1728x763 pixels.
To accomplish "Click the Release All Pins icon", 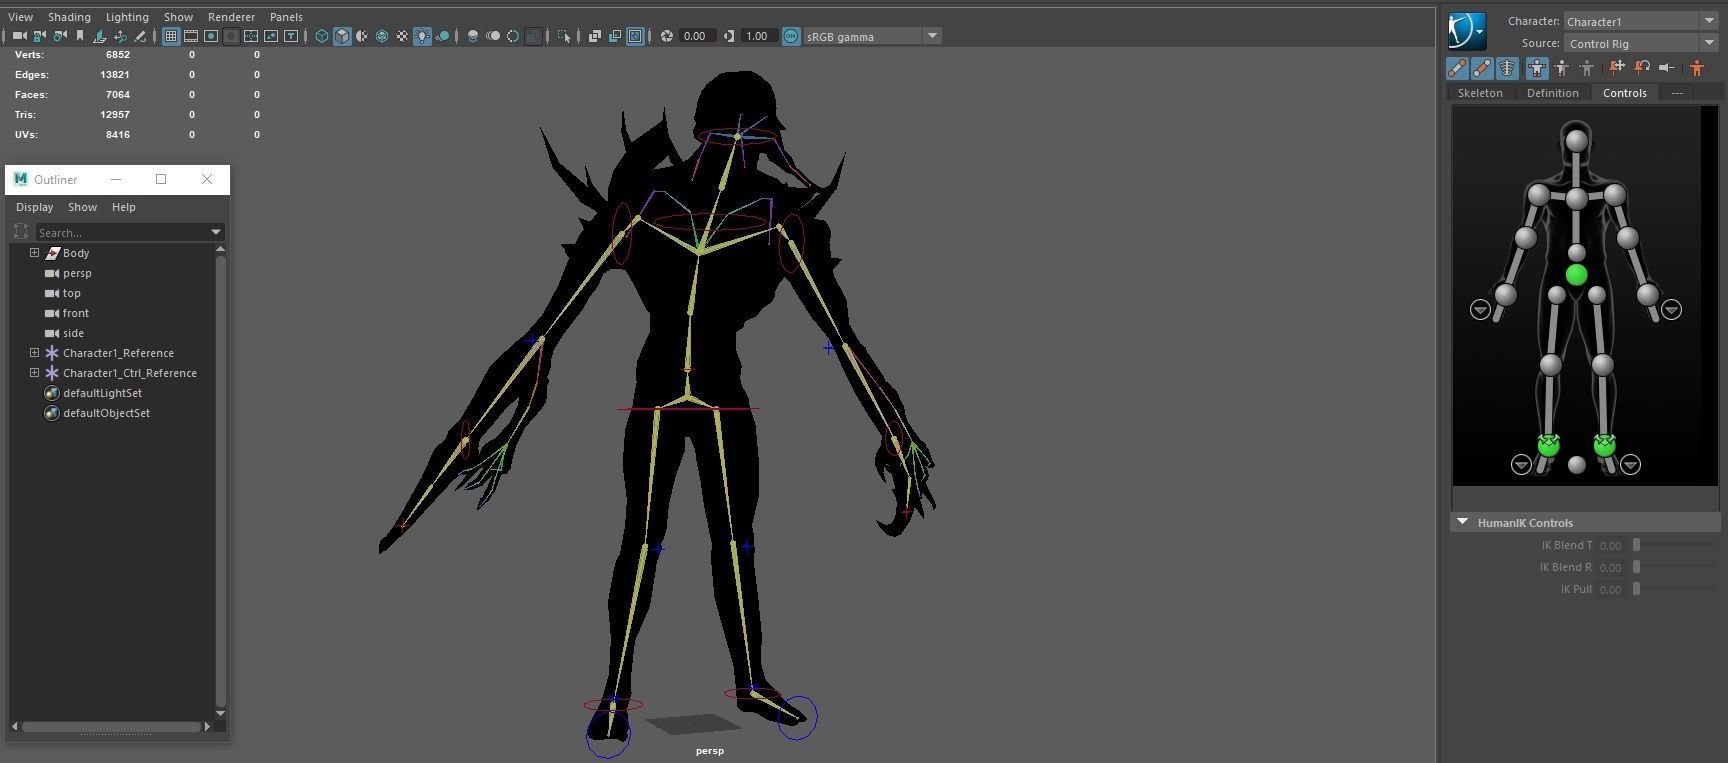I will pyautogui.click(x=1667, y=68).
